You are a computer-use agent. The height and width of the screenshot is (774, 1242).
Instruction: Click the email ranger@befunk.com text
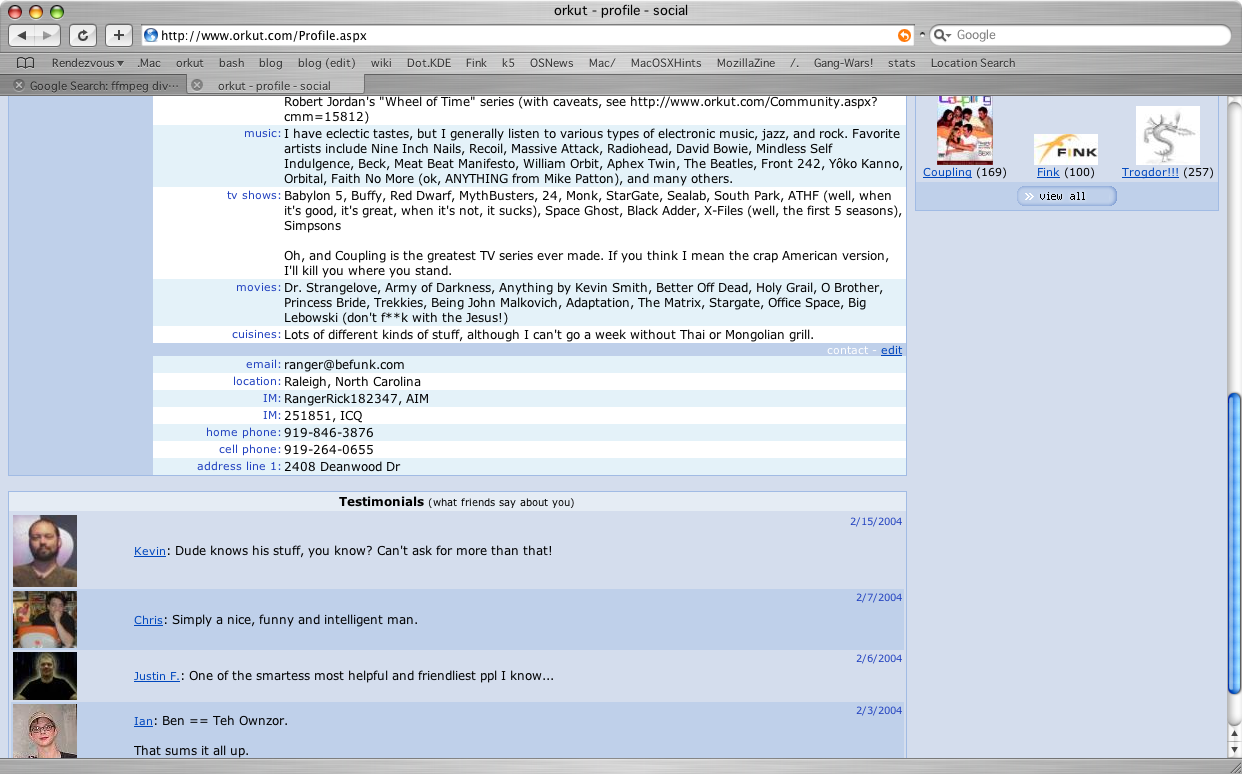click(x=344, y=365)
